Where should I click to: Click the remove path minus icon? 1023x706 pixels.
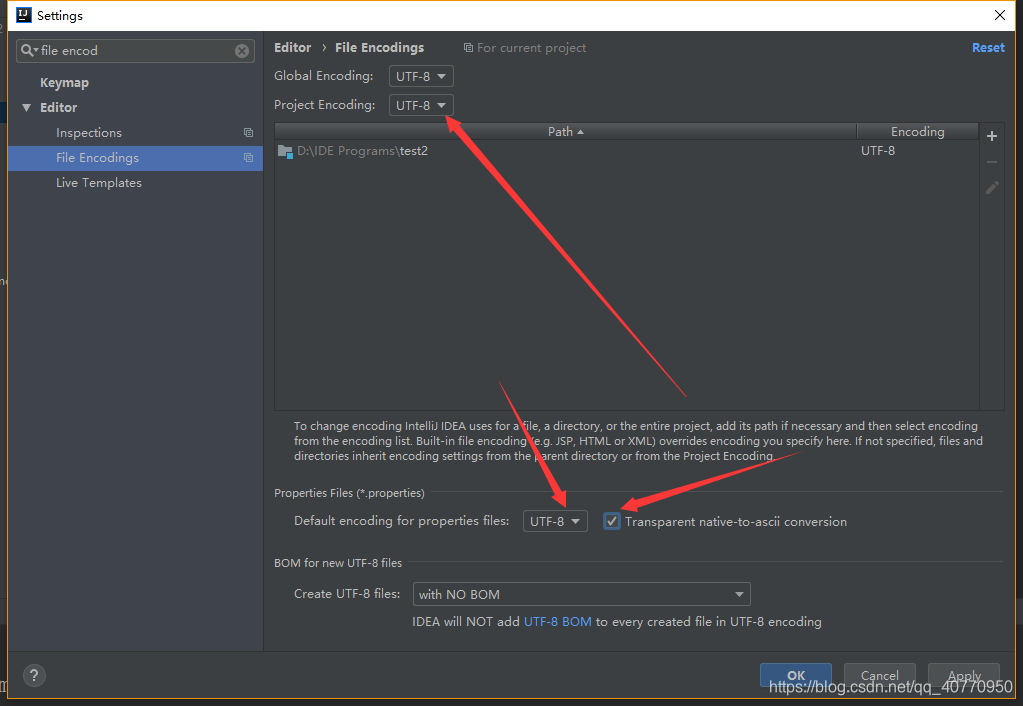[x=992, y=162]
